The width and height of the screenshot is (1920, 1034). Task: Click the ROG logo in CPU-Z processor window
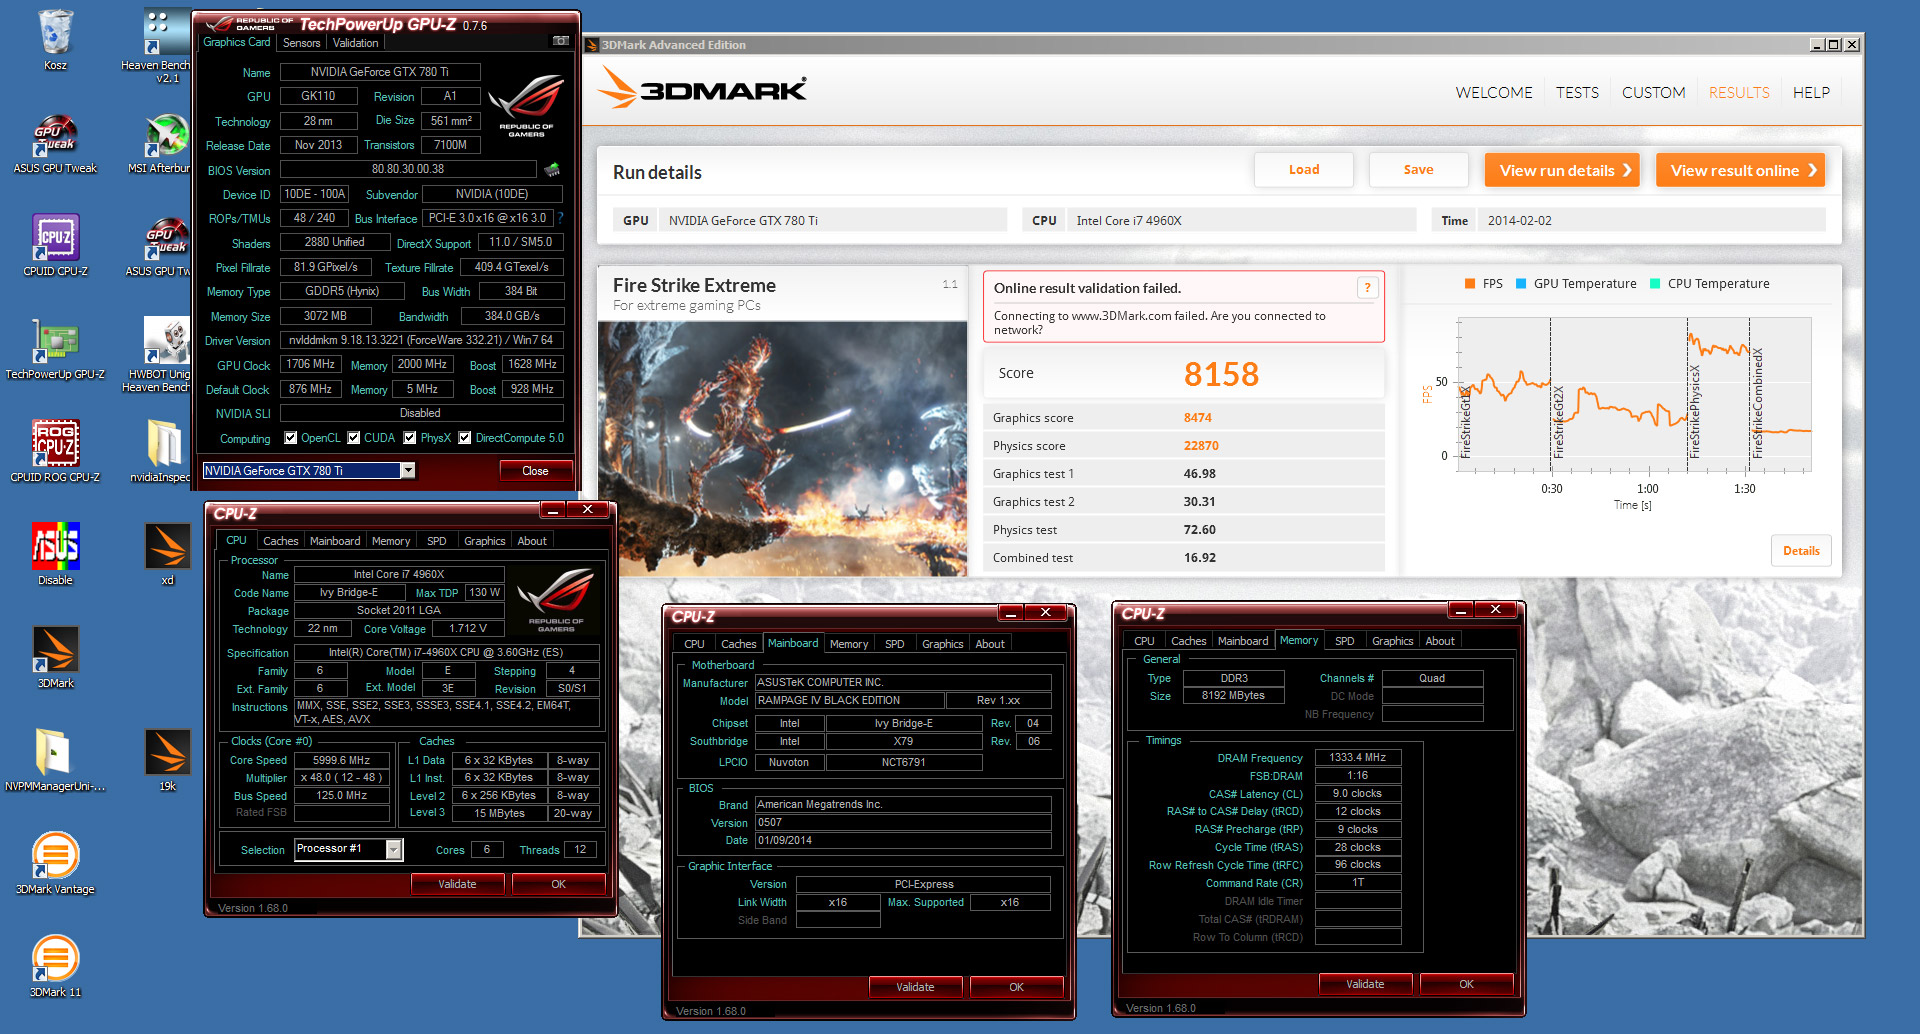coord(556,599)
